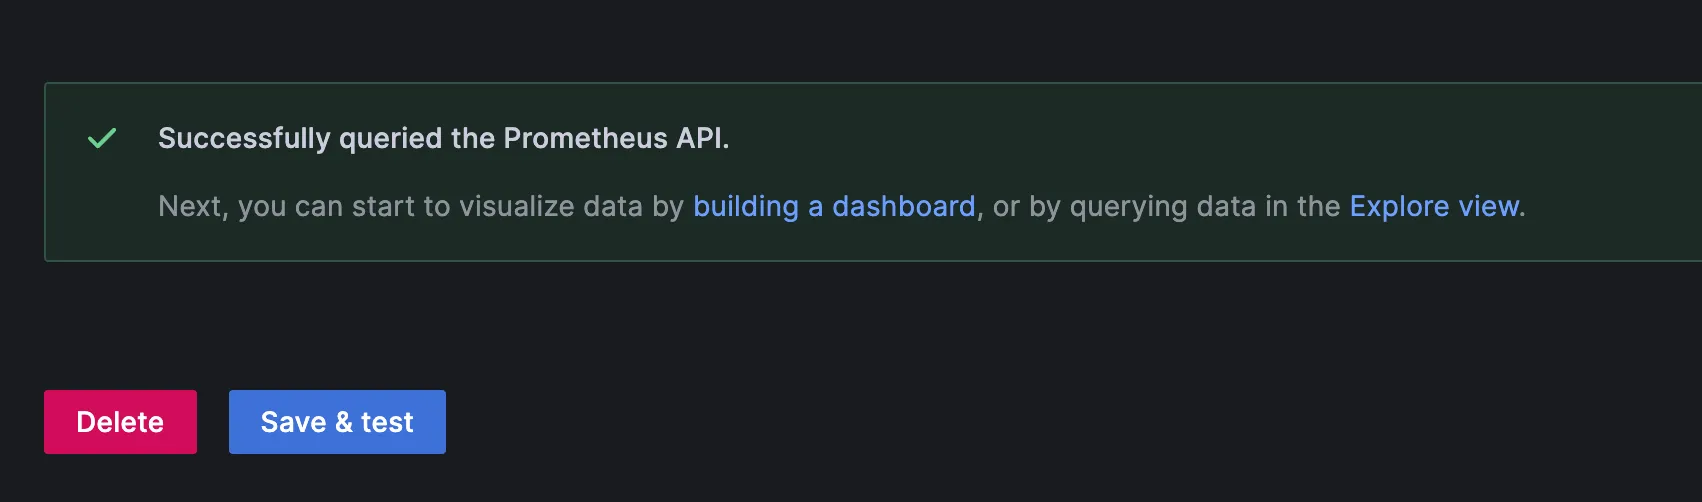Click the checkmark in the Prometheus API alert
Screen dimensions: 1702x502
coord(102,138)
